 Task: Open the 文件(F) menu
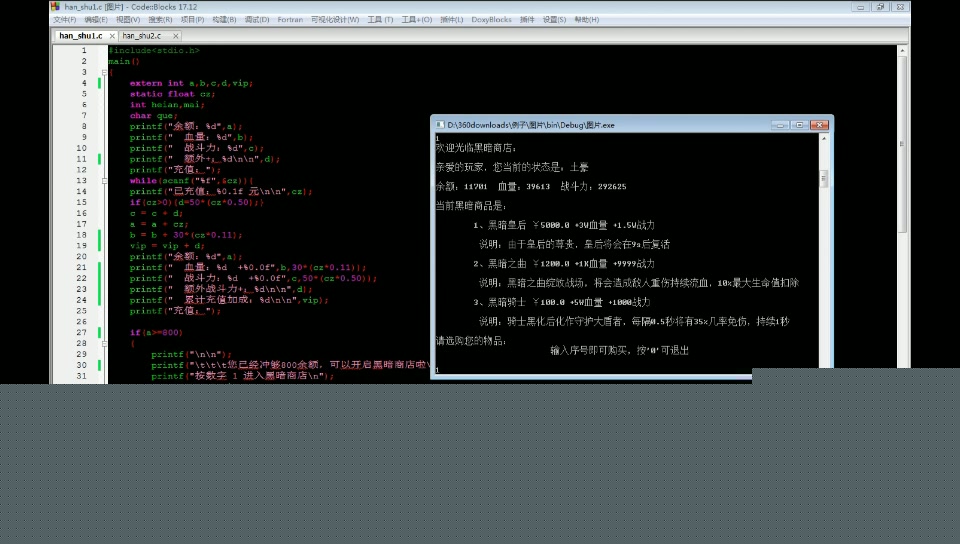64,19
